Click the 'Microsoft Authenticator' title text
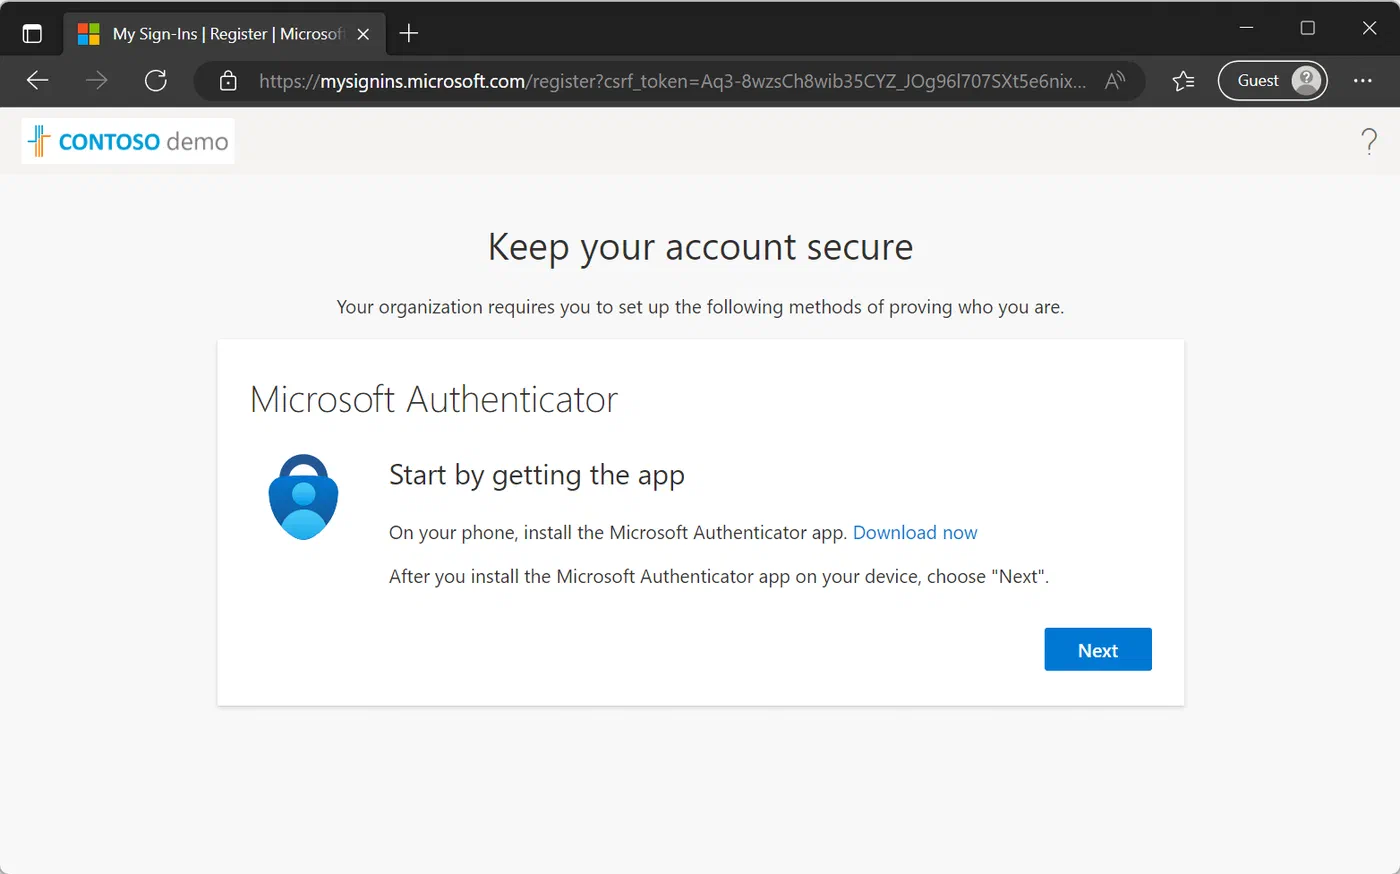The width and height of the screenshot is (1400, 874). (434, 400)
